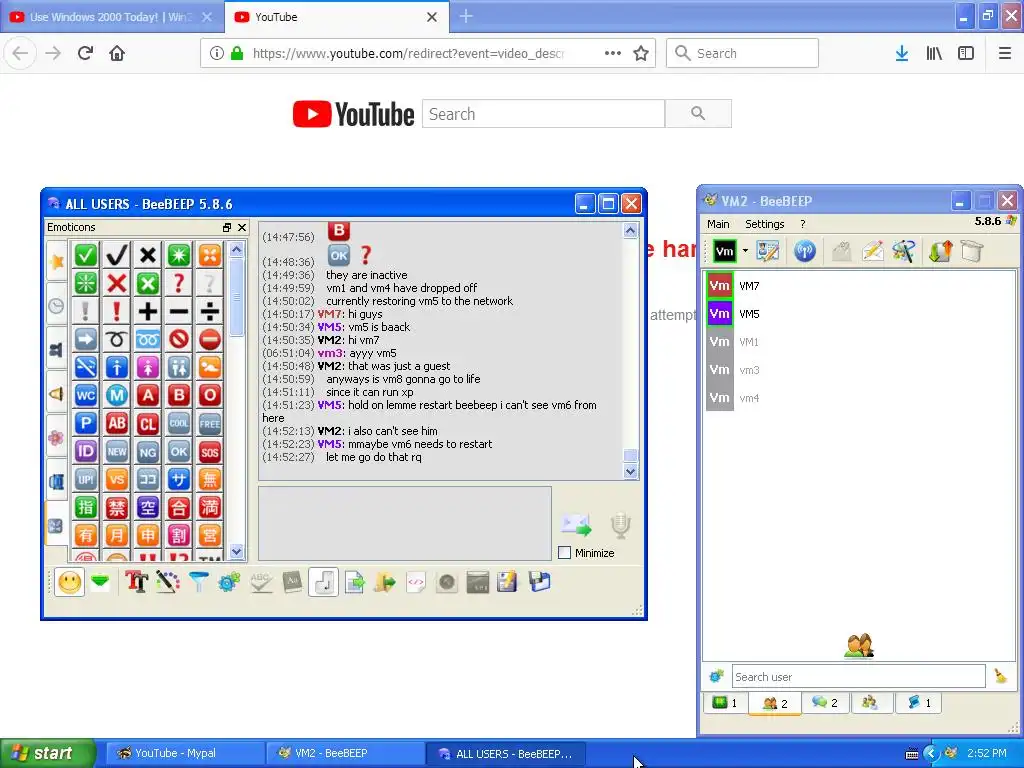The width and height of the screenshot is (1024, 768).
Task: Open the chat settings blue gear icon
Action: (x=229, y=582)
